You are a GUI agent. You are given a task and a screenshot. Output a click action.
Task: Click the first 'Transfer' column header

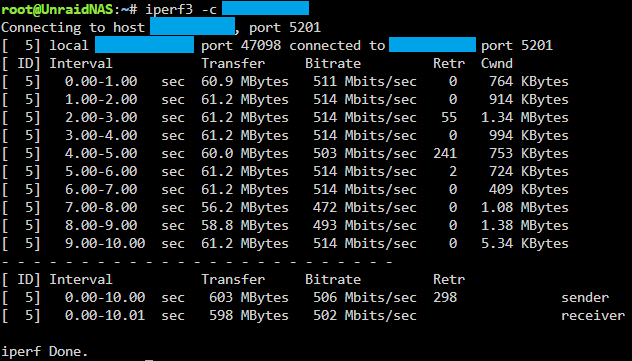point(233,64)
